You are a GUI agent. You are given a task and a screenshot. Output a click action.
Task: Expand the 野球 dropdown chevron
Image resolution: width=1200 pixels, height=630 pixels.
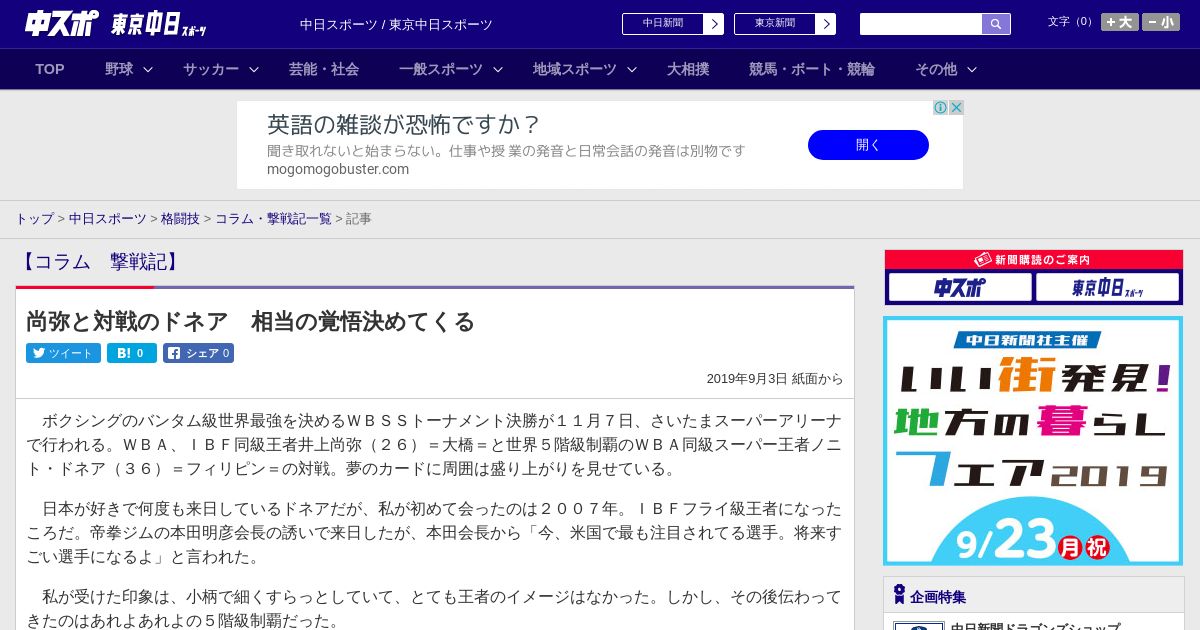[x=148, y=69]
